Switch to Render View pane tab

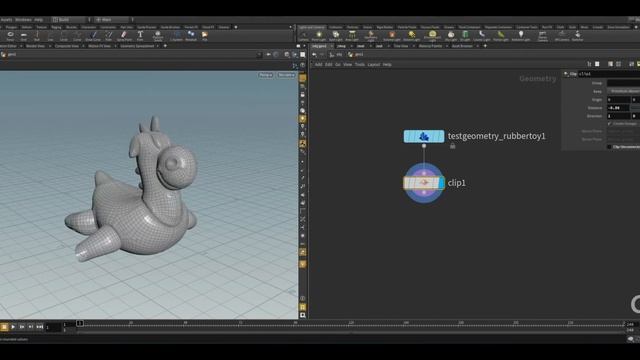point(36,46)
